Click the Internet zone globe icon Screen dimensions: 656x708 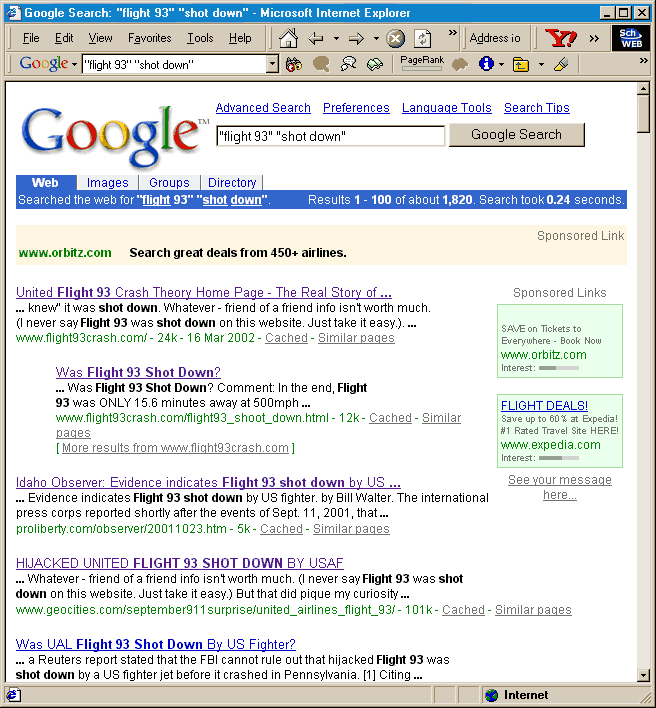point(491,695)
